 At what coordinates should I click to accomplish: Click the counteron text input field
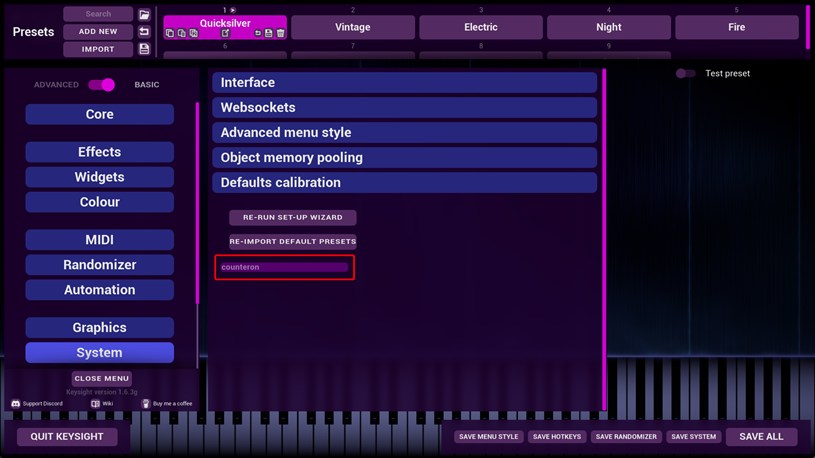click(284, 267)
